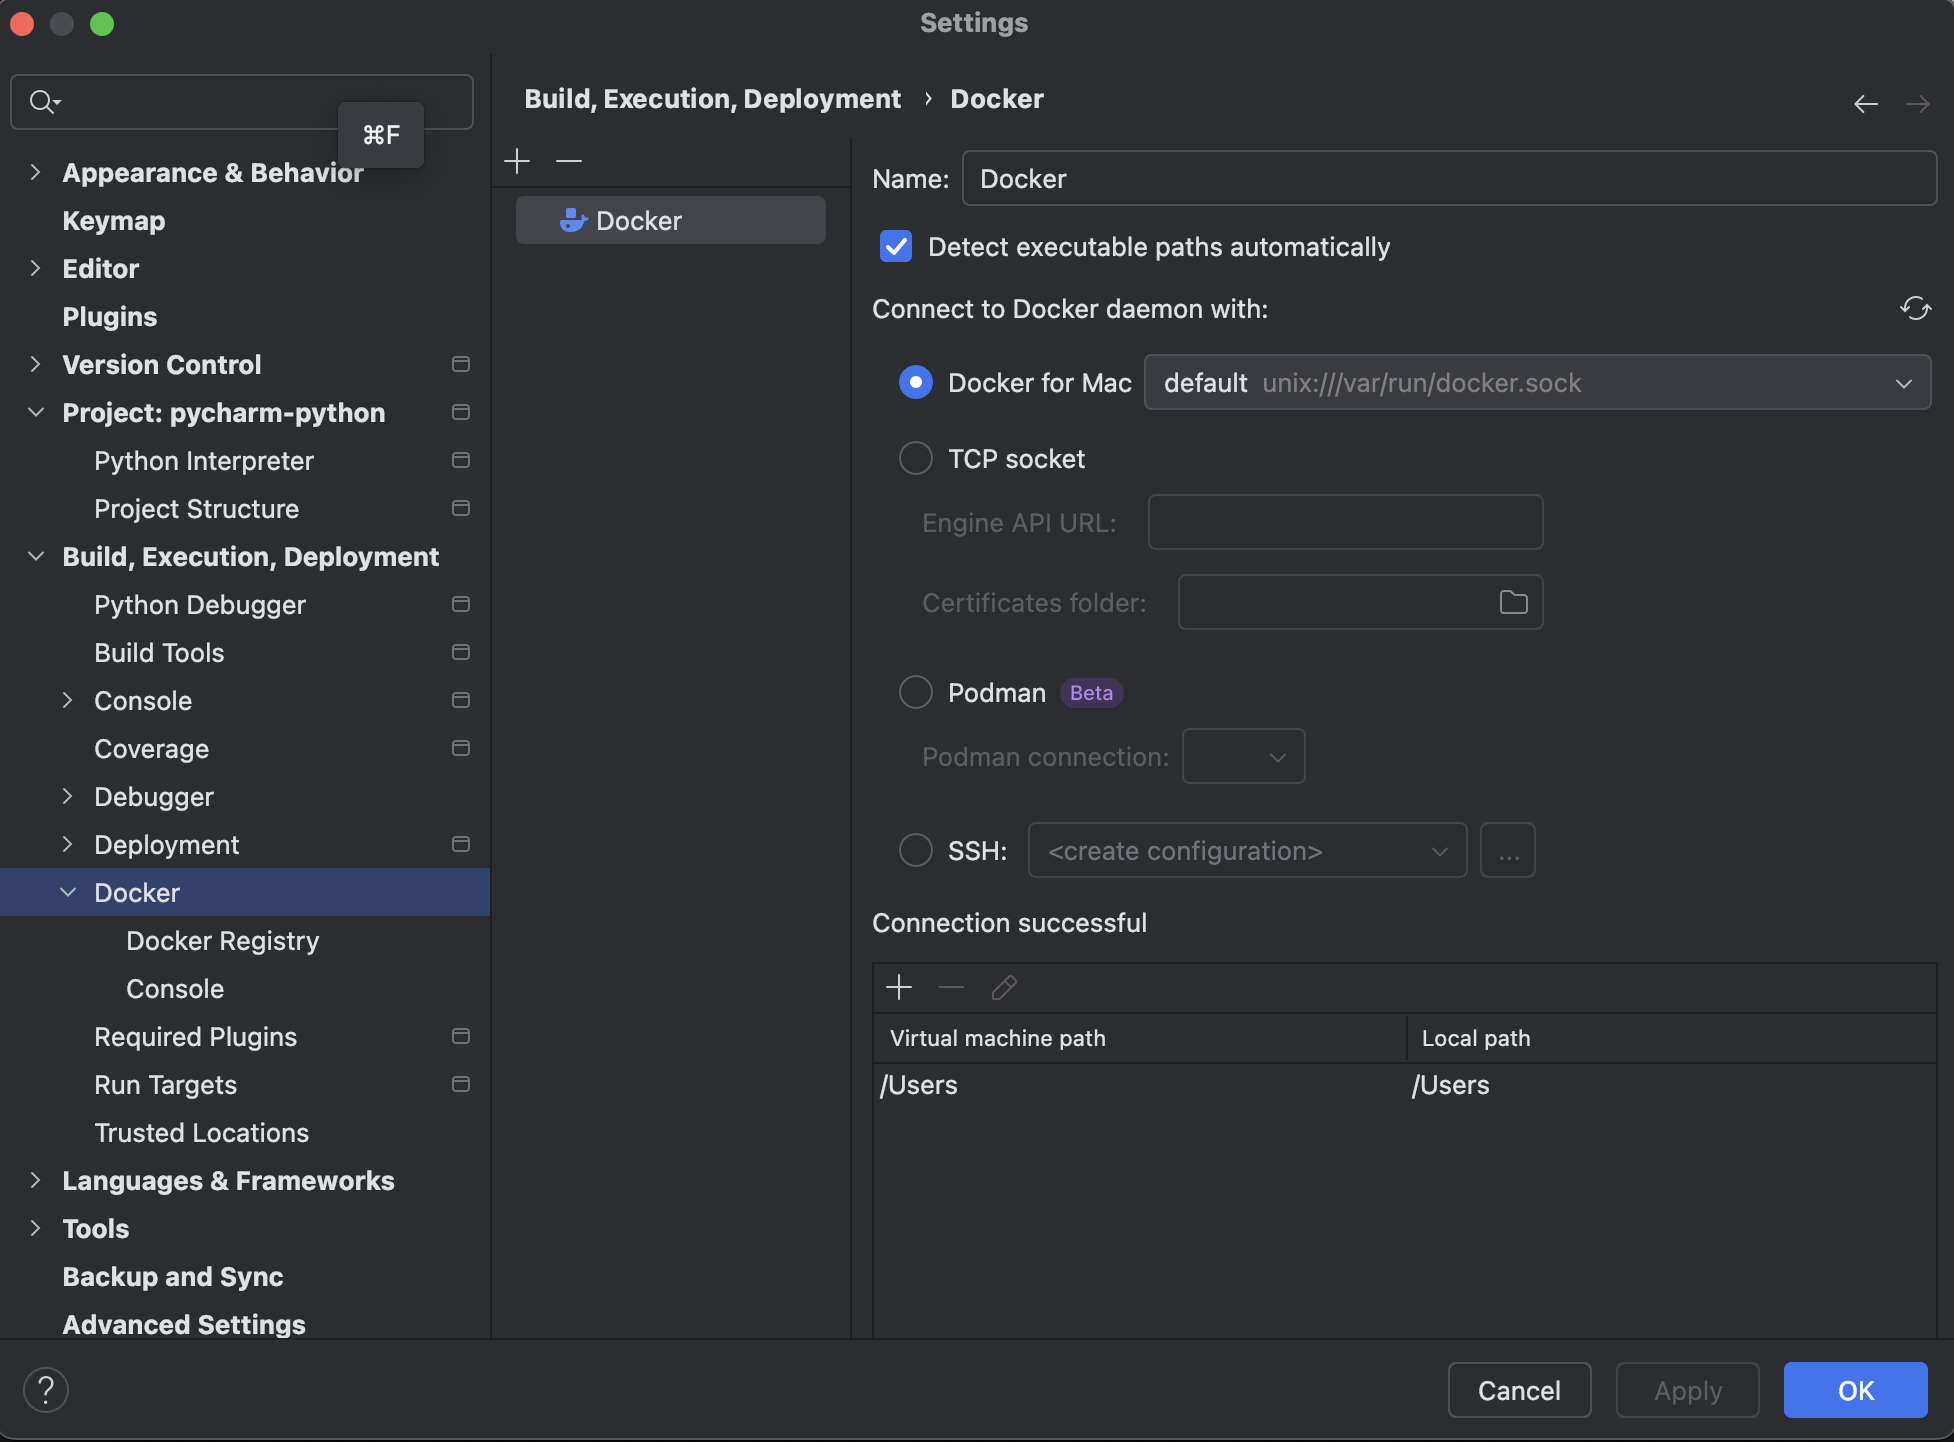Screen dimensions: 1954x1442
Task: Click project-level icon beside Project: pycharm-python
Action: (461, 412)
